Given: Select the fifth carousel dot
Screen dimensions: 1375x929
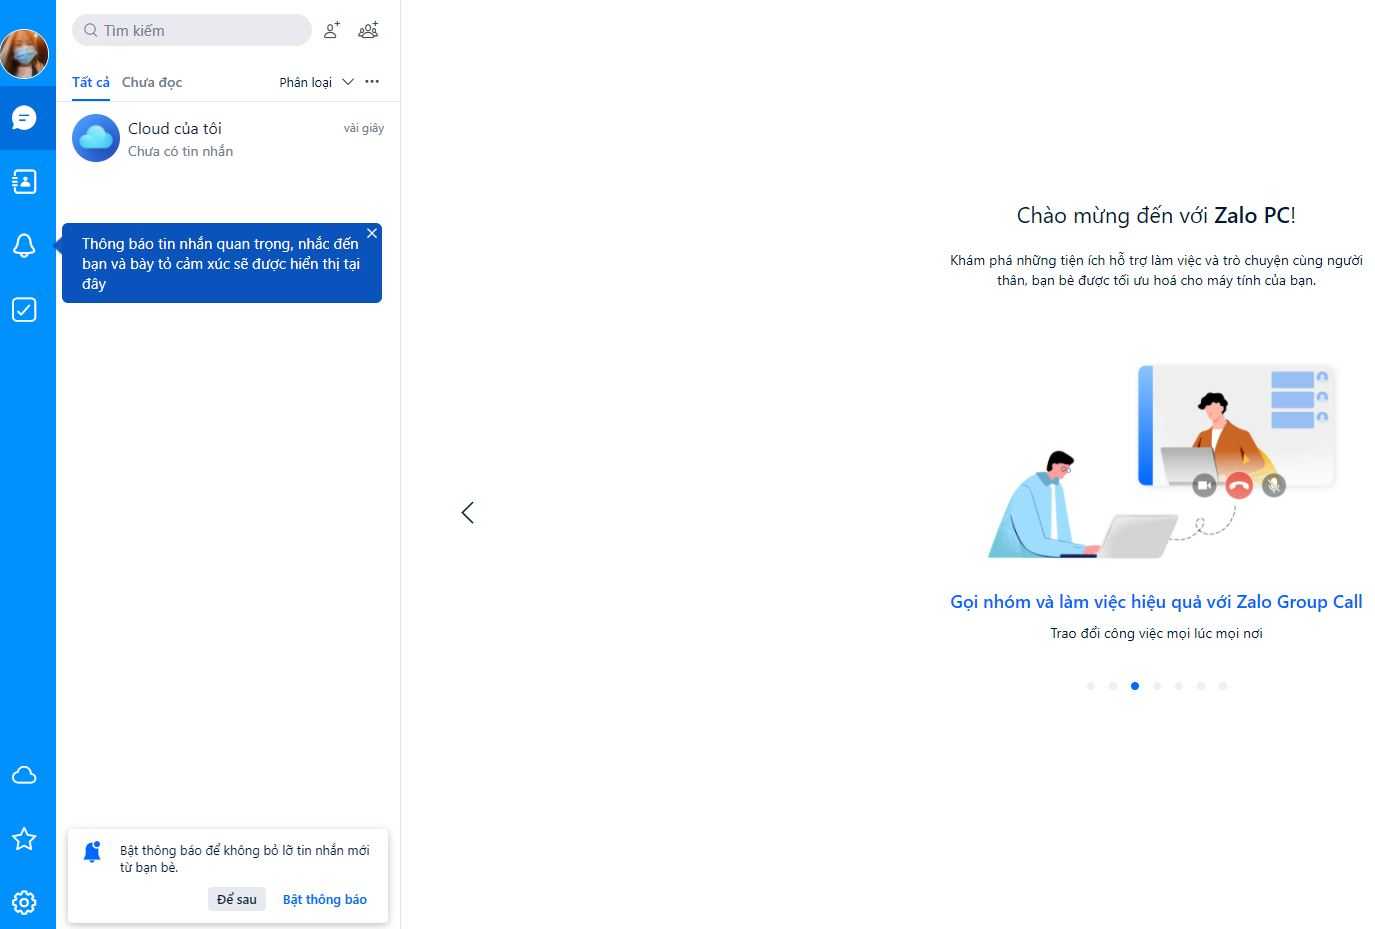Looking at the screenshot, I should (x=1179, y=686).
